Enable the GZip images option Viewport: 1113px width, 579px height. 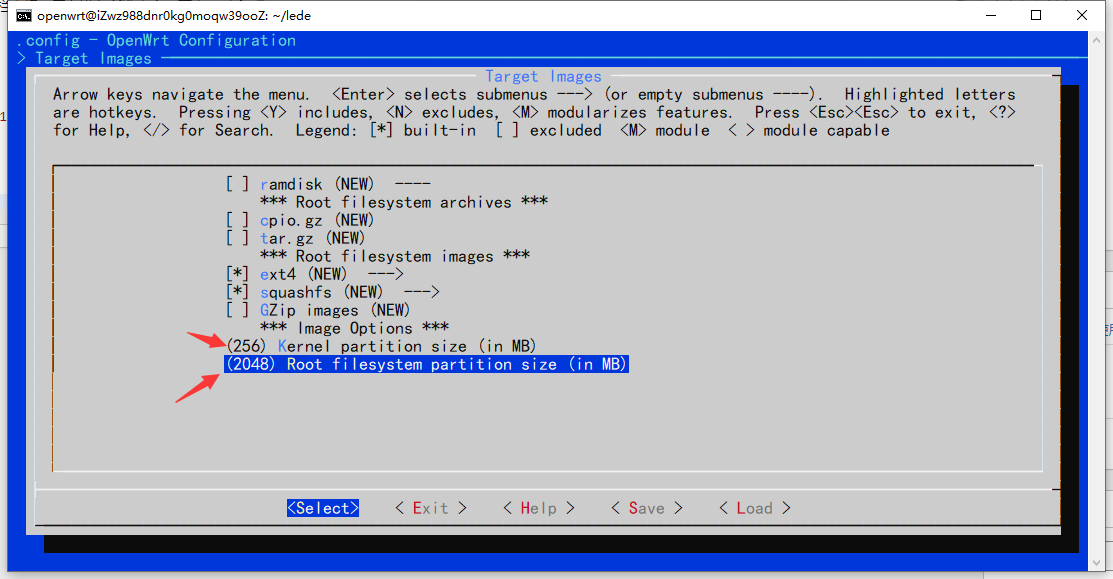pos(238,310)
